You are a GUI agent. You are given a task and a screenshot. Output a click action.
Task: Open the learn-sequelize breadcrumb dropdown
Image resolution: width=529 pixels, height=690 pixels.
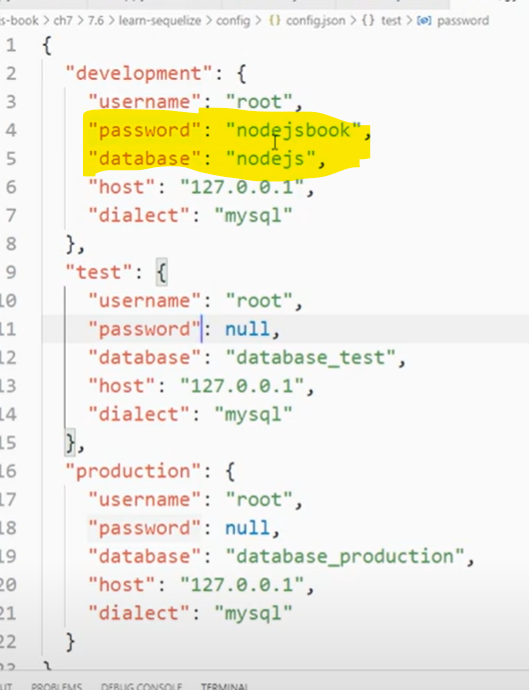click(160, 21)
